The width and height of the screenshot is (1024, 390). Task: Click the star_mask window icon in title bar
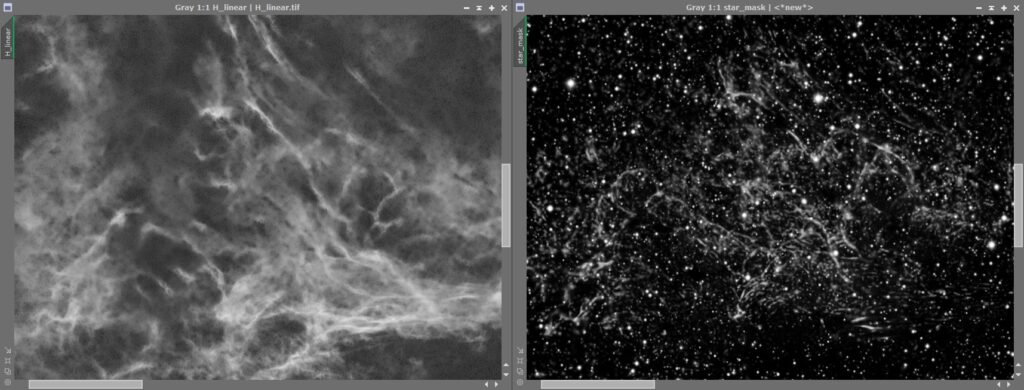pyautogui.click(x=520, y=8)
